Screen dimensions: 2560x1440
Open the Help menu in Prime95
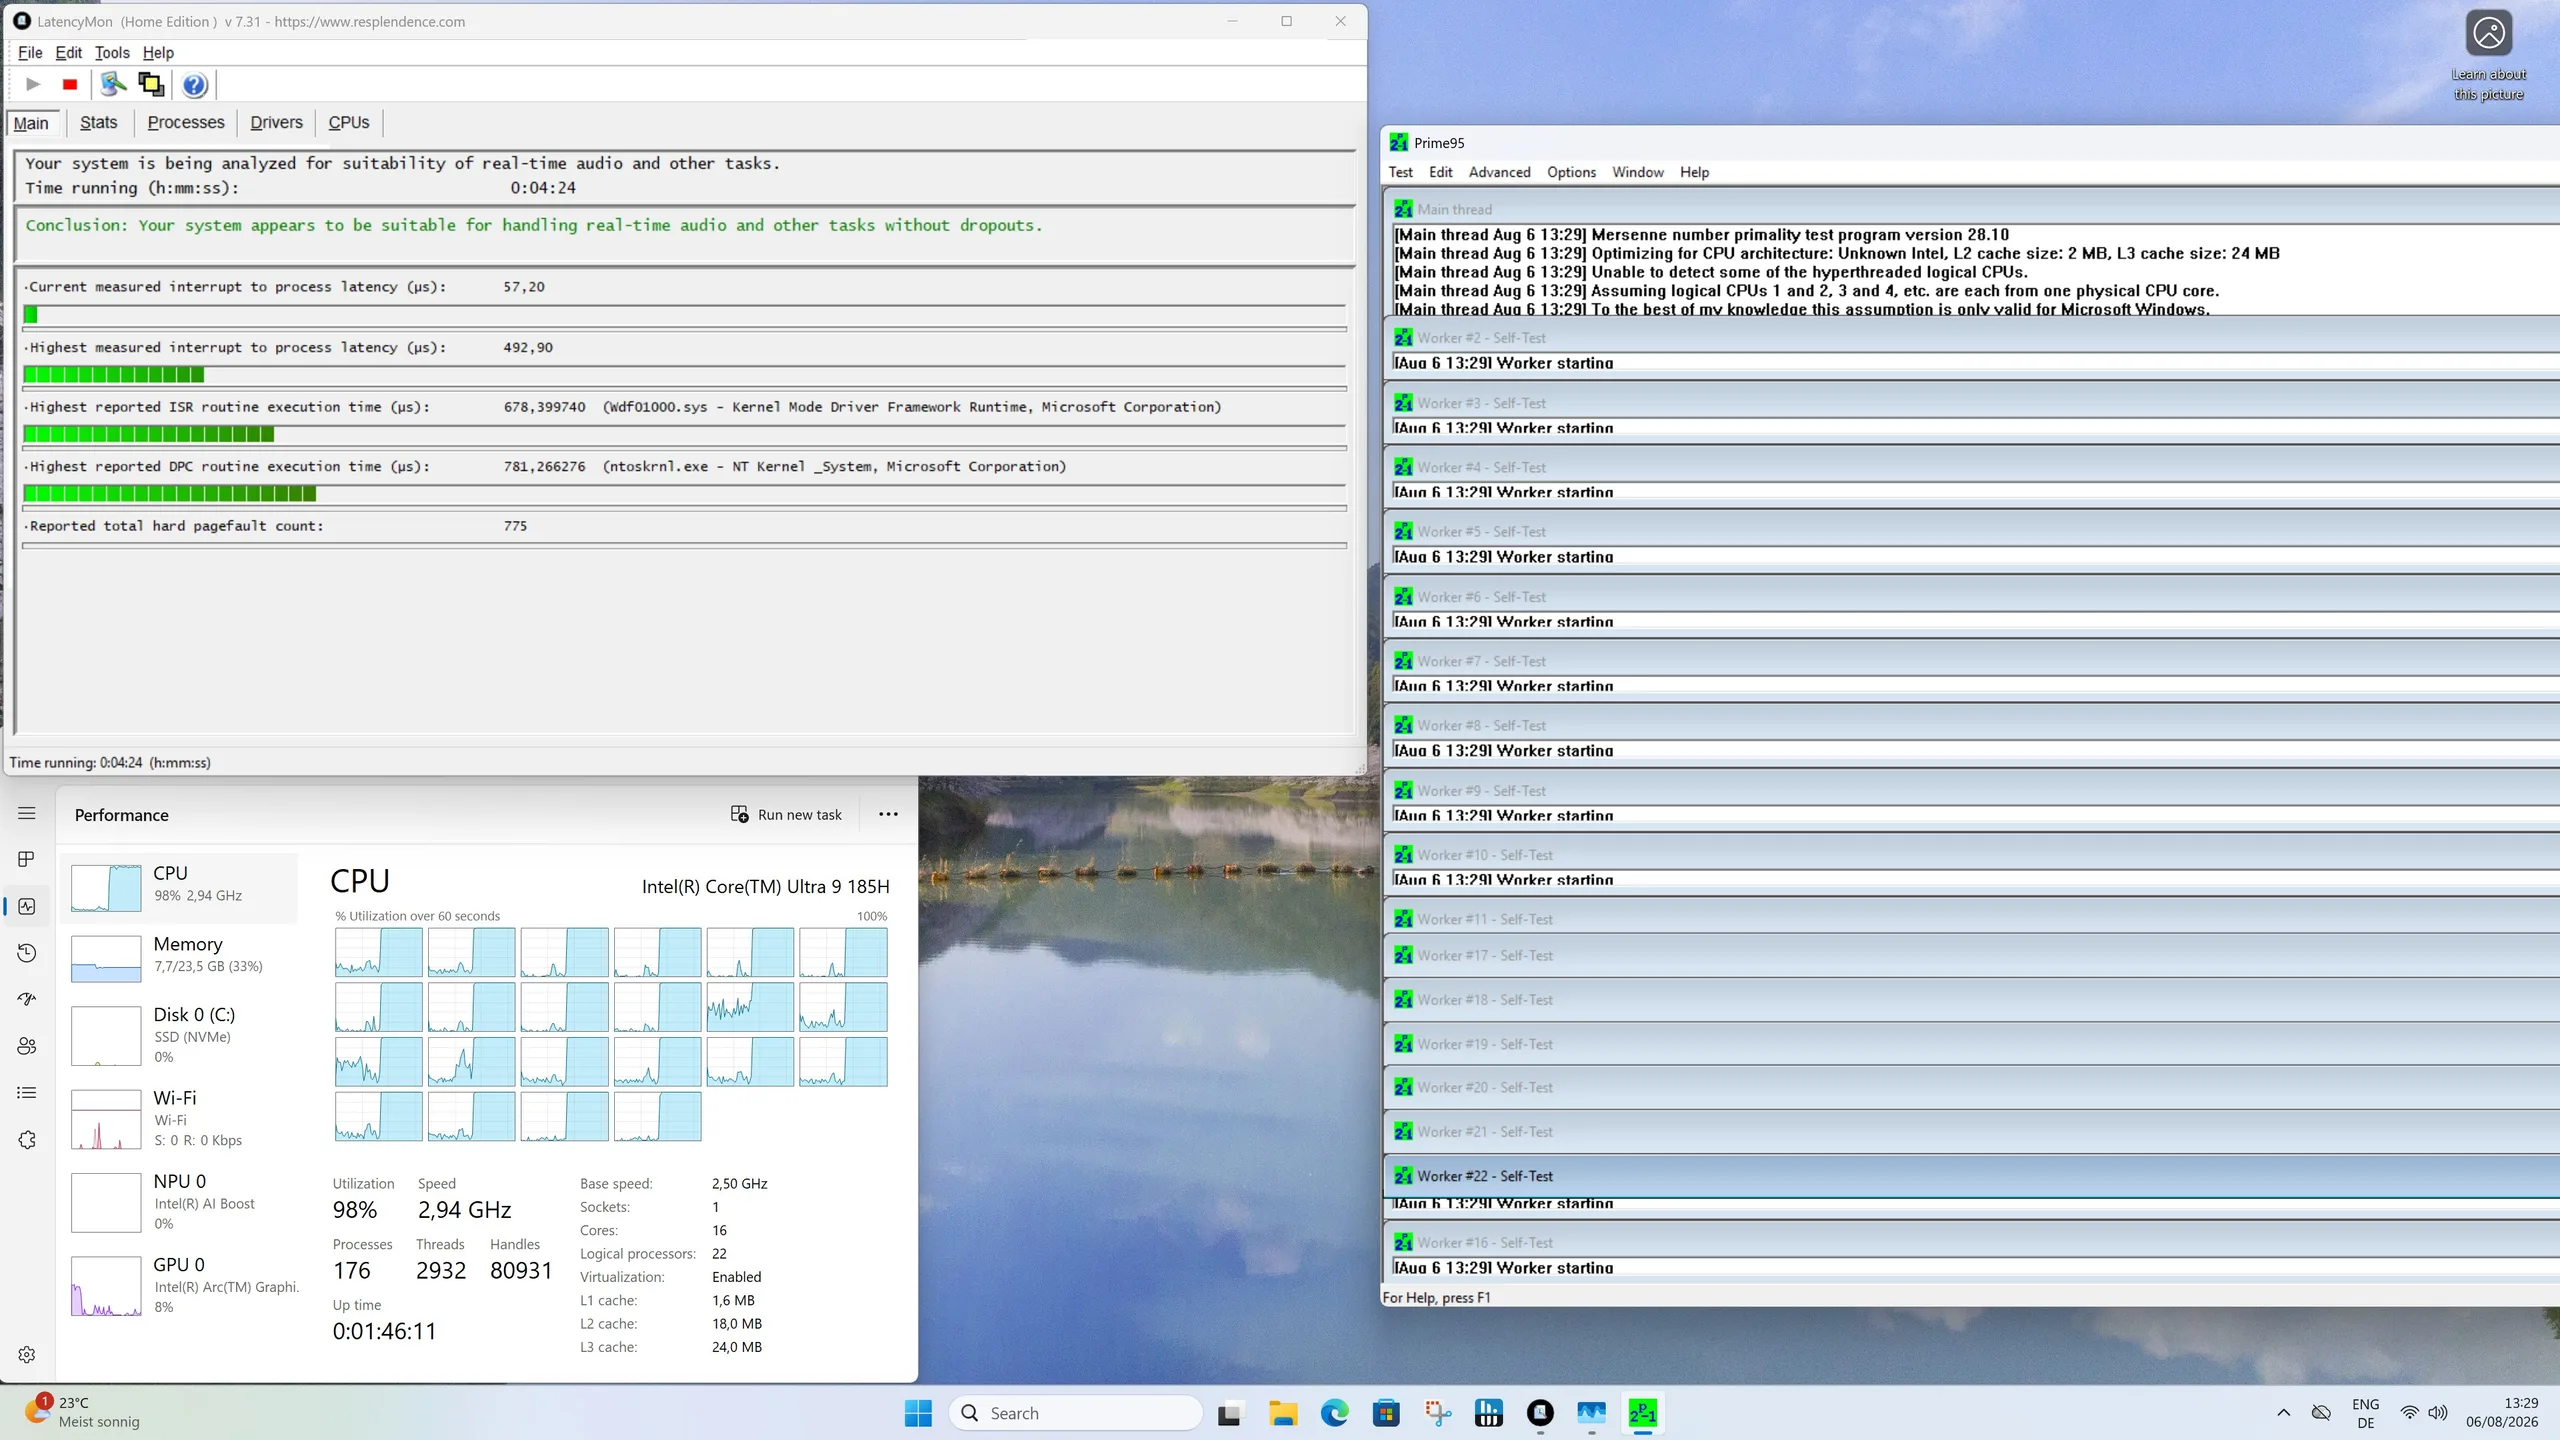point(1694,172)
